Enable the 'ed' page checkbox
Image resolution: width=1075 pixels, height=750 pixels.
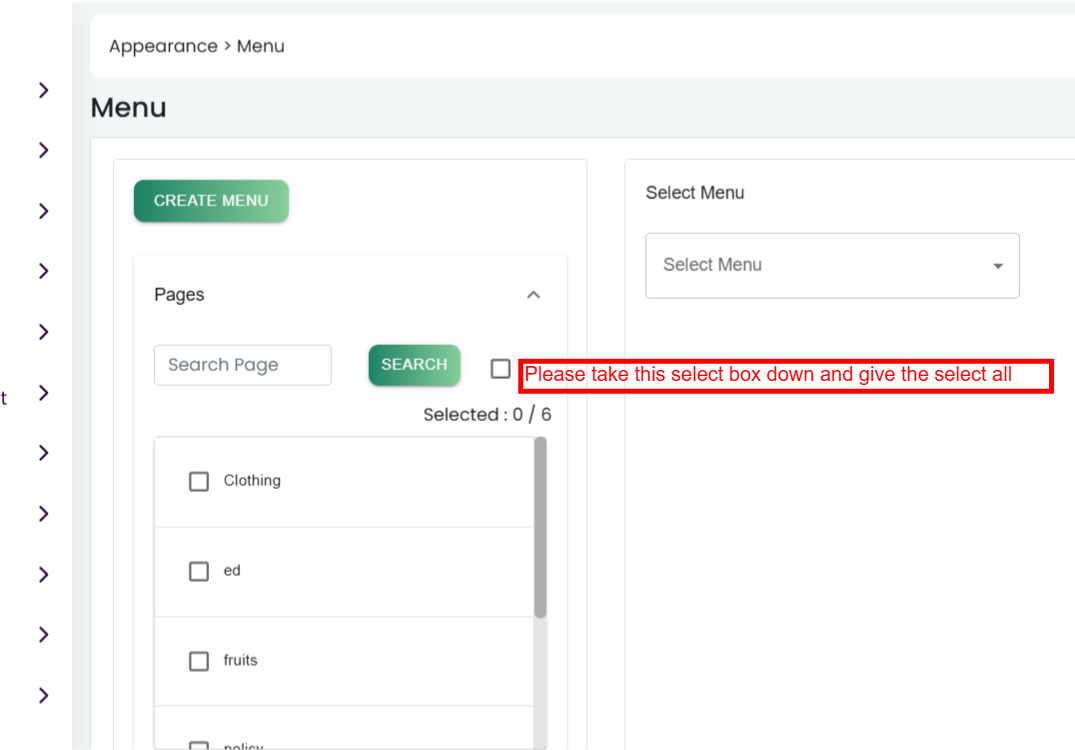(x=199, y=571)
